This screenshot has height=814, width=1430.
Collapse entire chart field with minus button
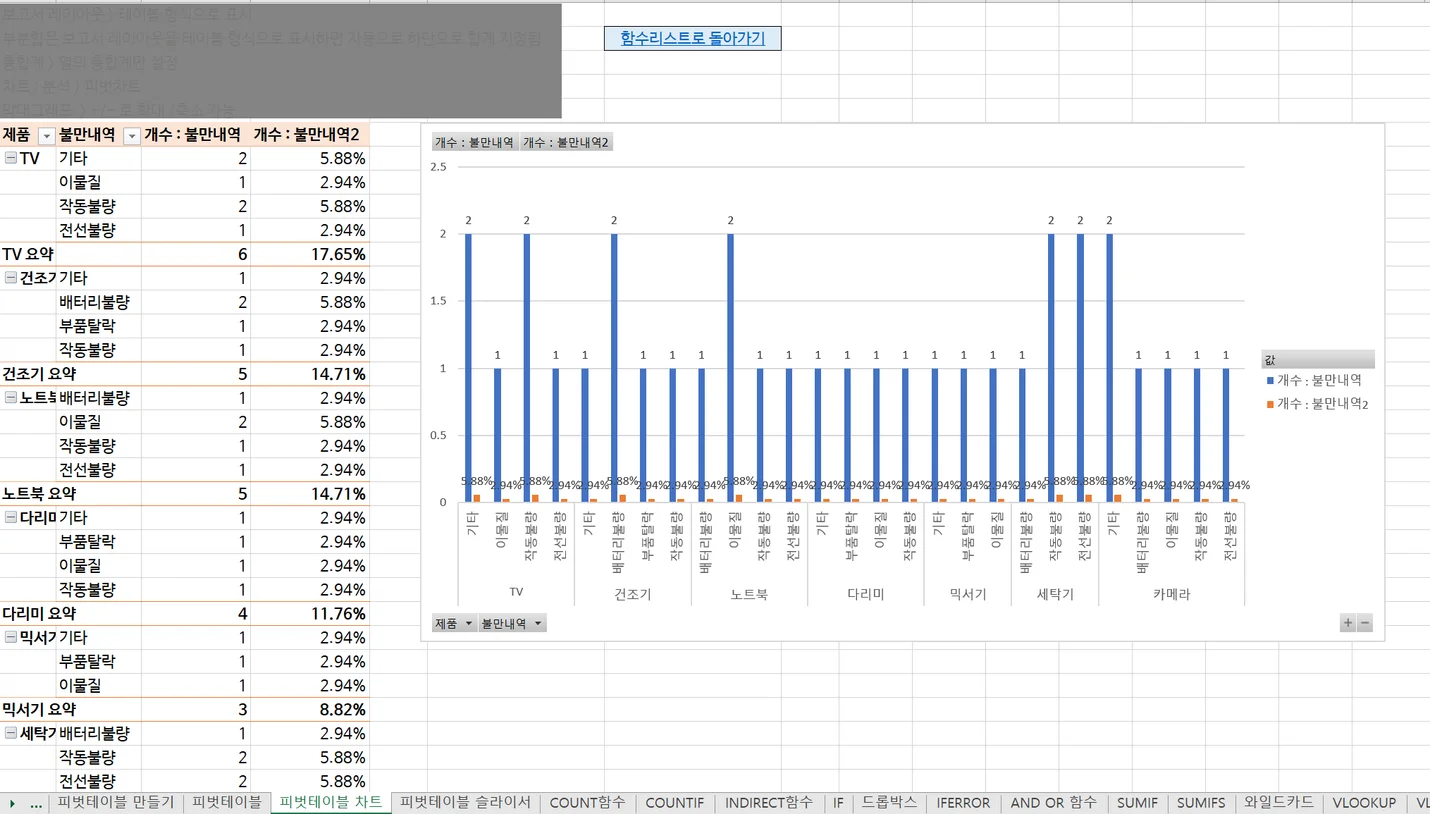click(x=1365, y=623)
